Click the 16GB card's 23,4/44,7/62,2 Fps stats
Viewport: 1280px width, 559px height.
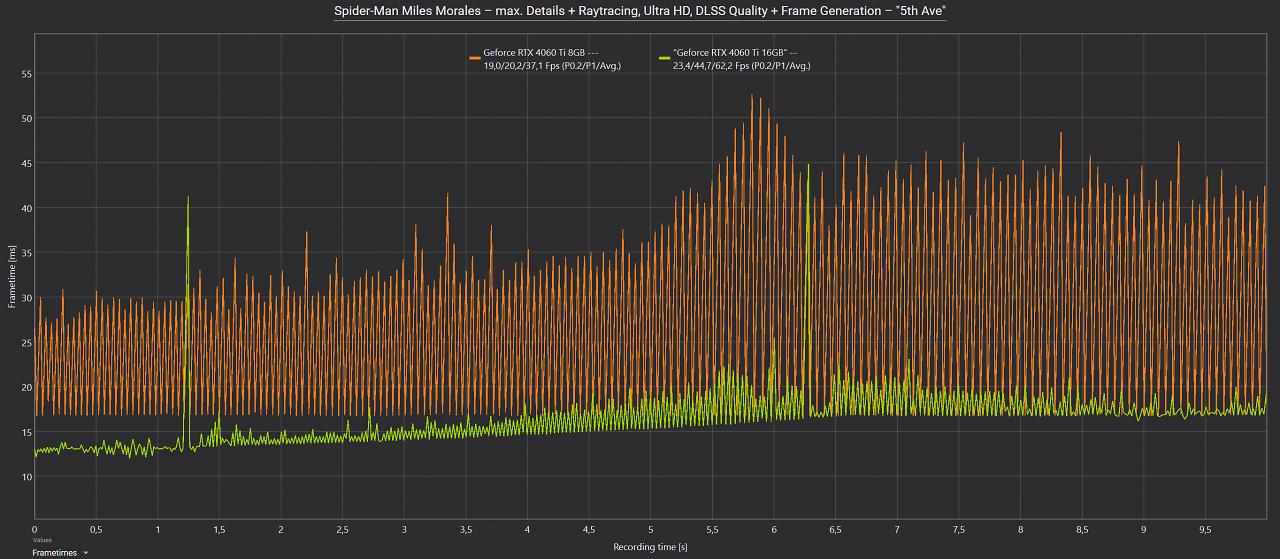pyautogui.click(x=741, y=65)
